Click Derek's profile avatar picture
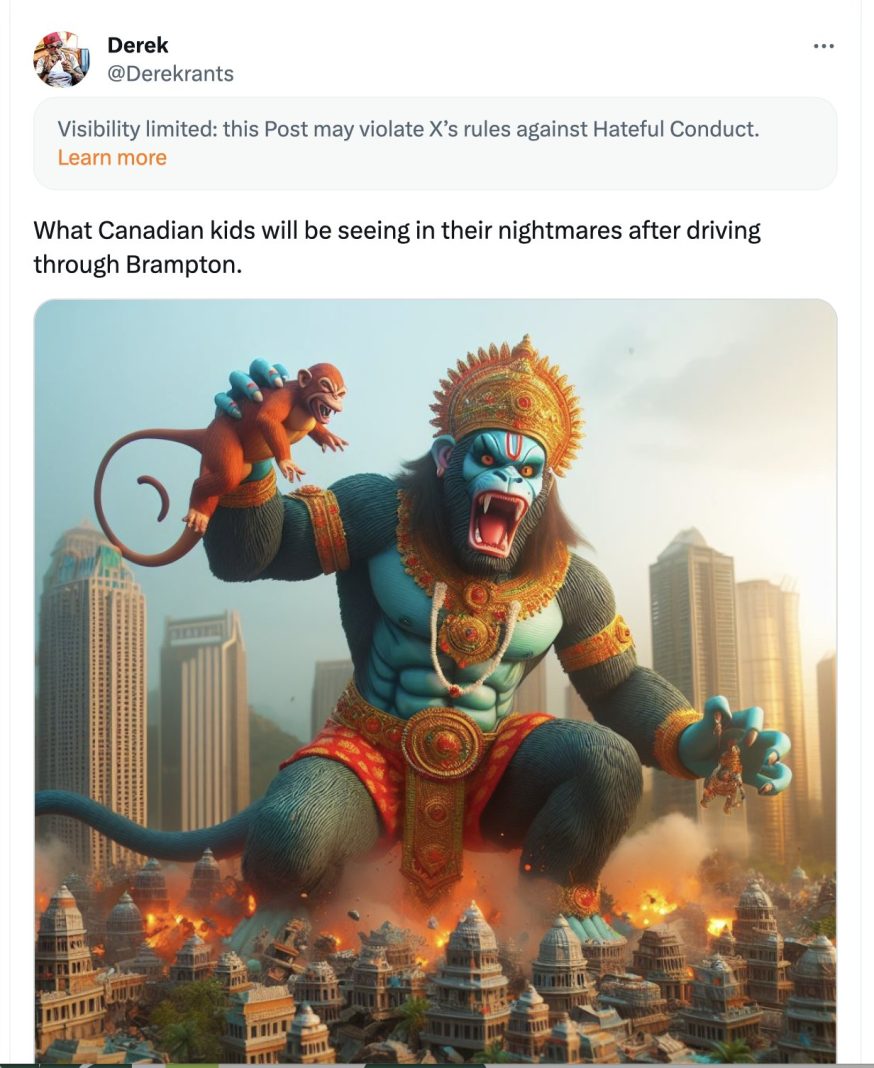This screenshot has width=874, height=1068. pyautogui.click(x=61, y=59)
